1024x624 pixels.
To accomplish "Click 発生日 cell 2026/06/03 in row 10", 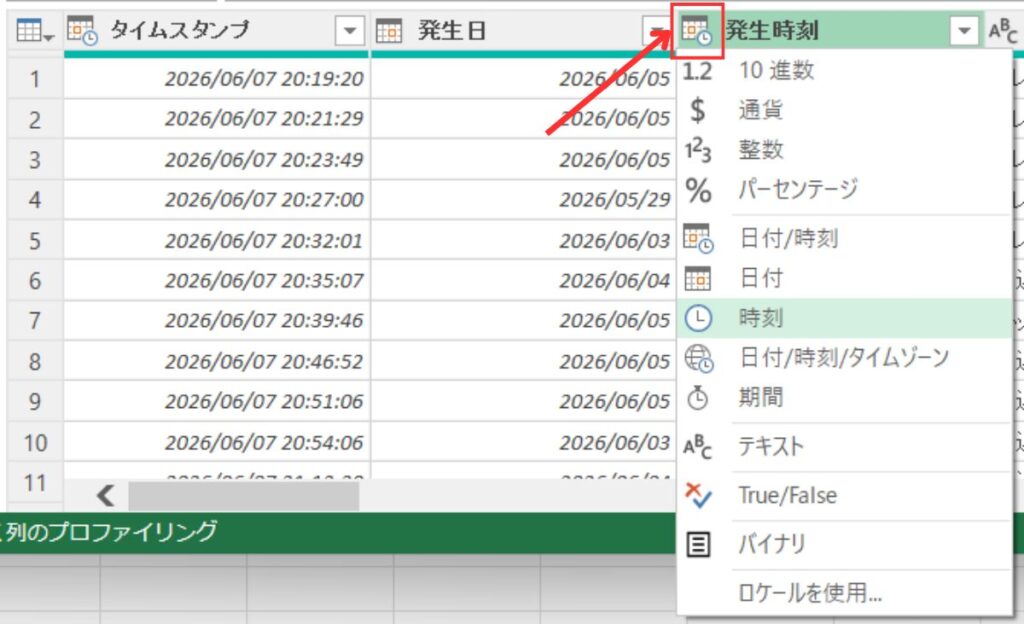I will point(524,443).
